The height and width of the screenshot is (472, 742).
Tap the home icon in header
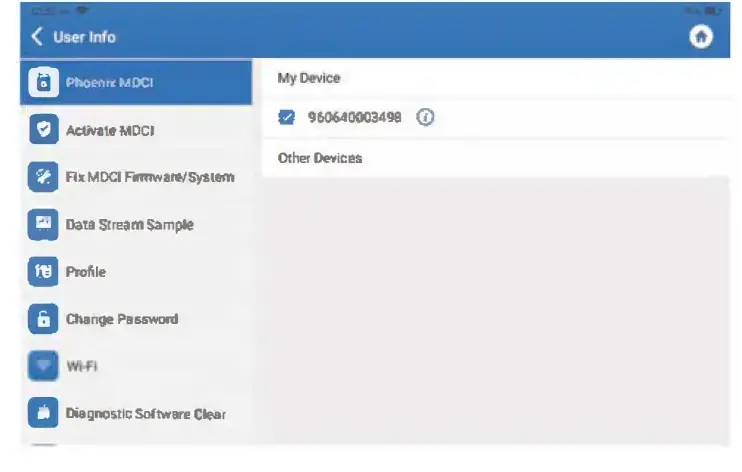point(701,36)
